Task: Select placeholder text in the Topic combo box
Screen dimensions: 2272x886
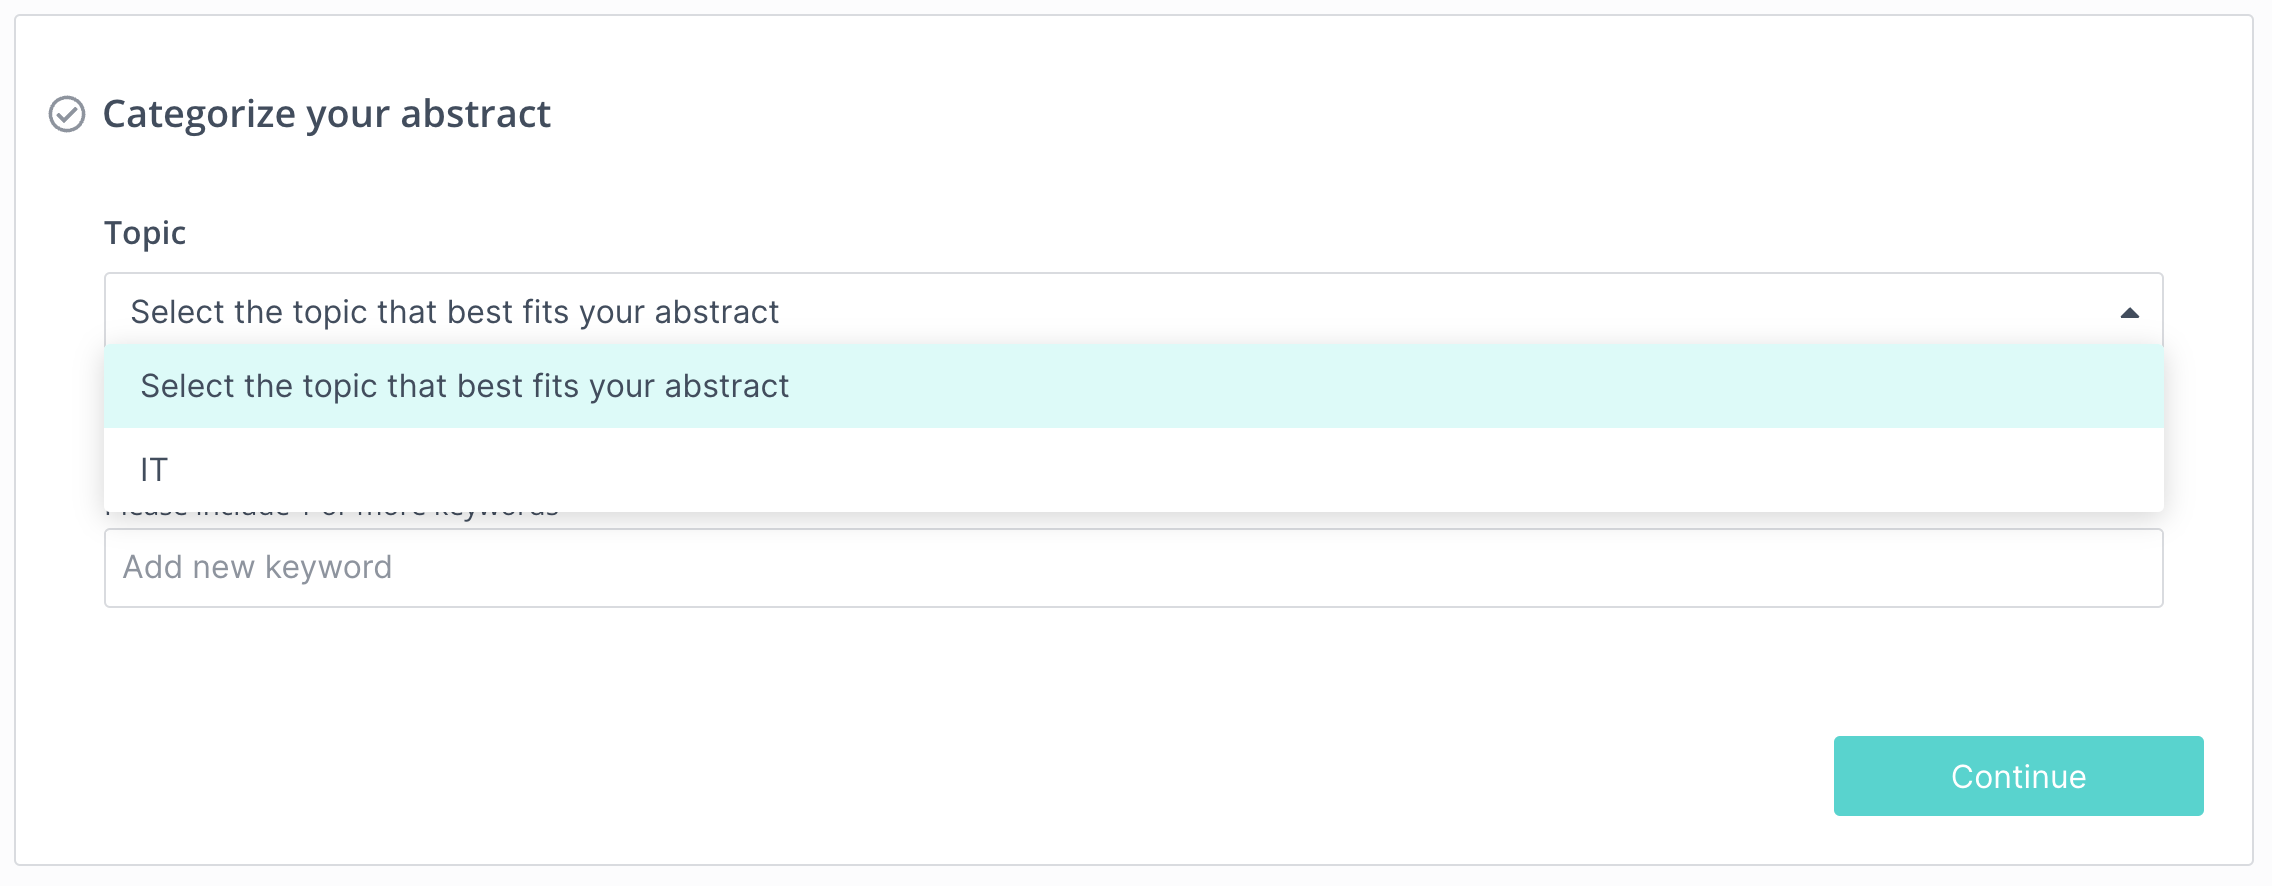Action: click(455, 312)
